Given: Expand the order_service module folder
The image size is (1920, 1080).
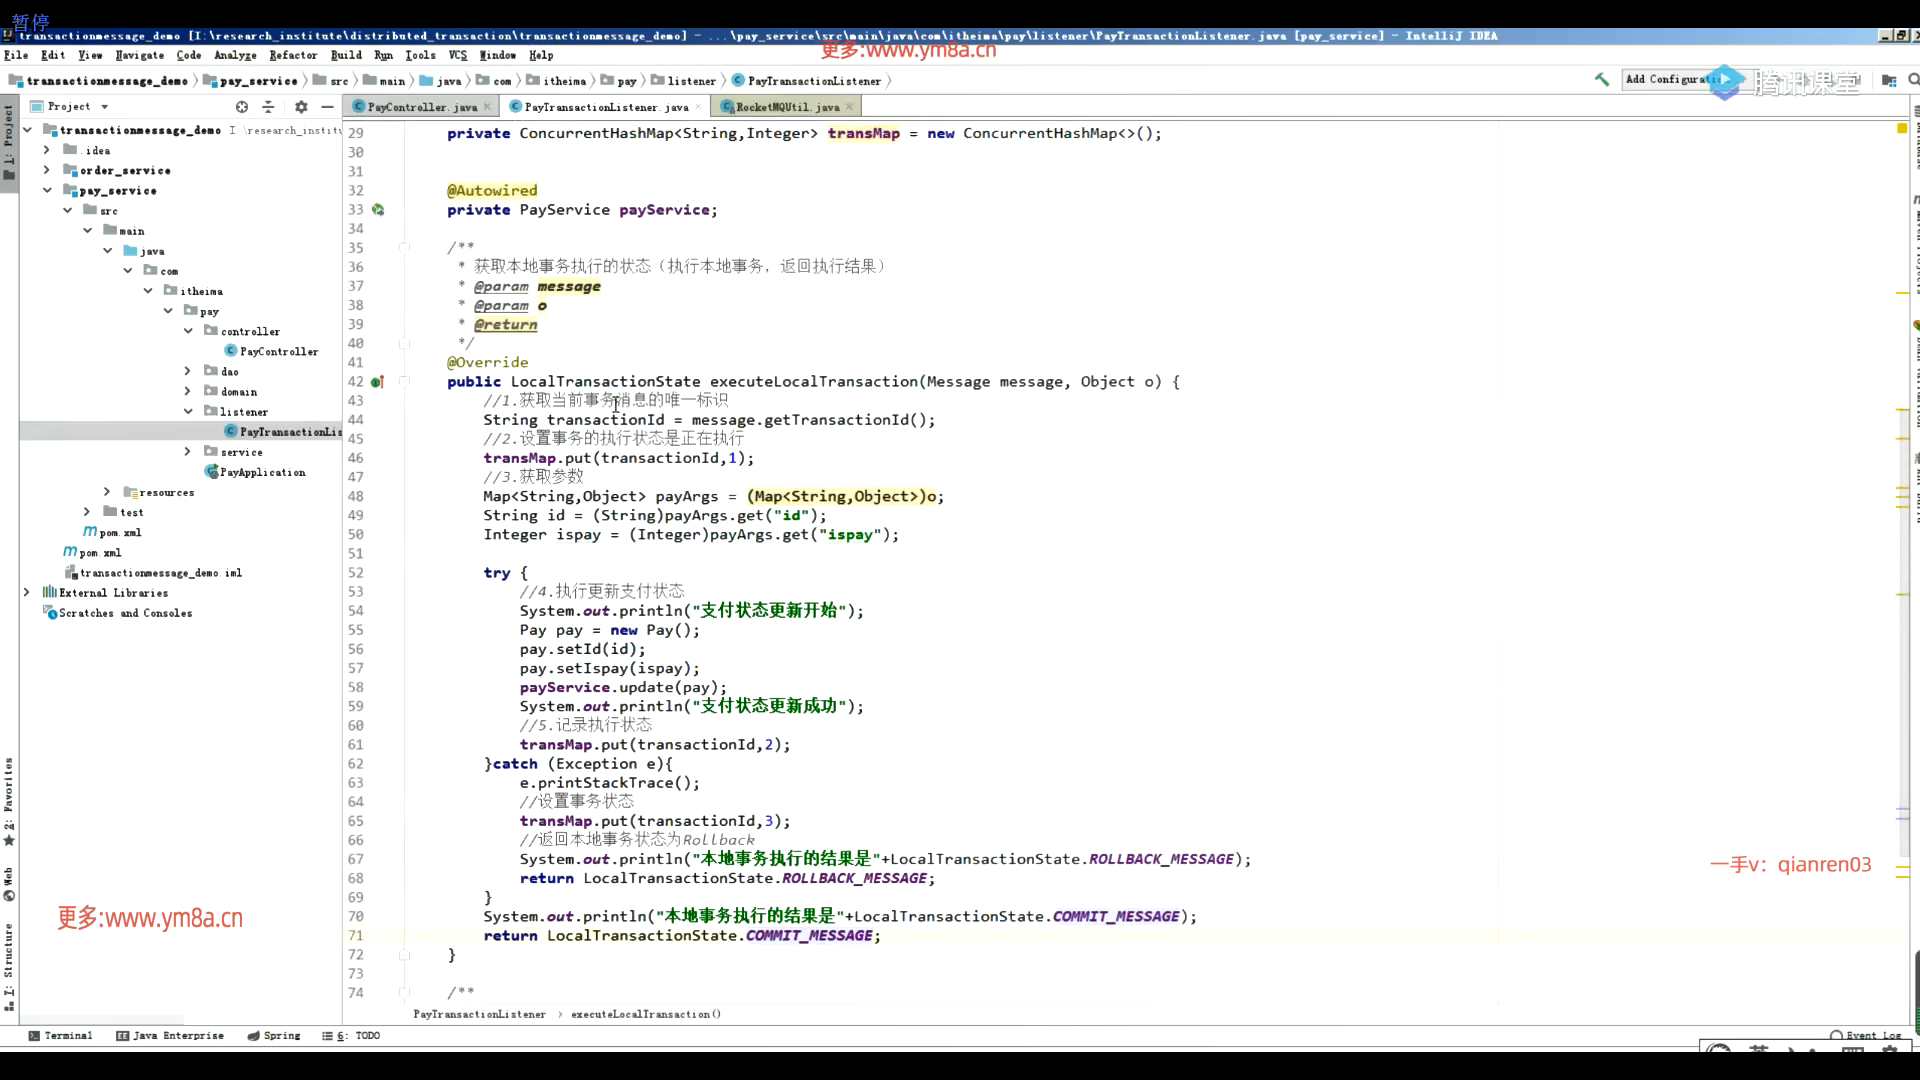Looking at the screenshot, I should coord(46,171).
